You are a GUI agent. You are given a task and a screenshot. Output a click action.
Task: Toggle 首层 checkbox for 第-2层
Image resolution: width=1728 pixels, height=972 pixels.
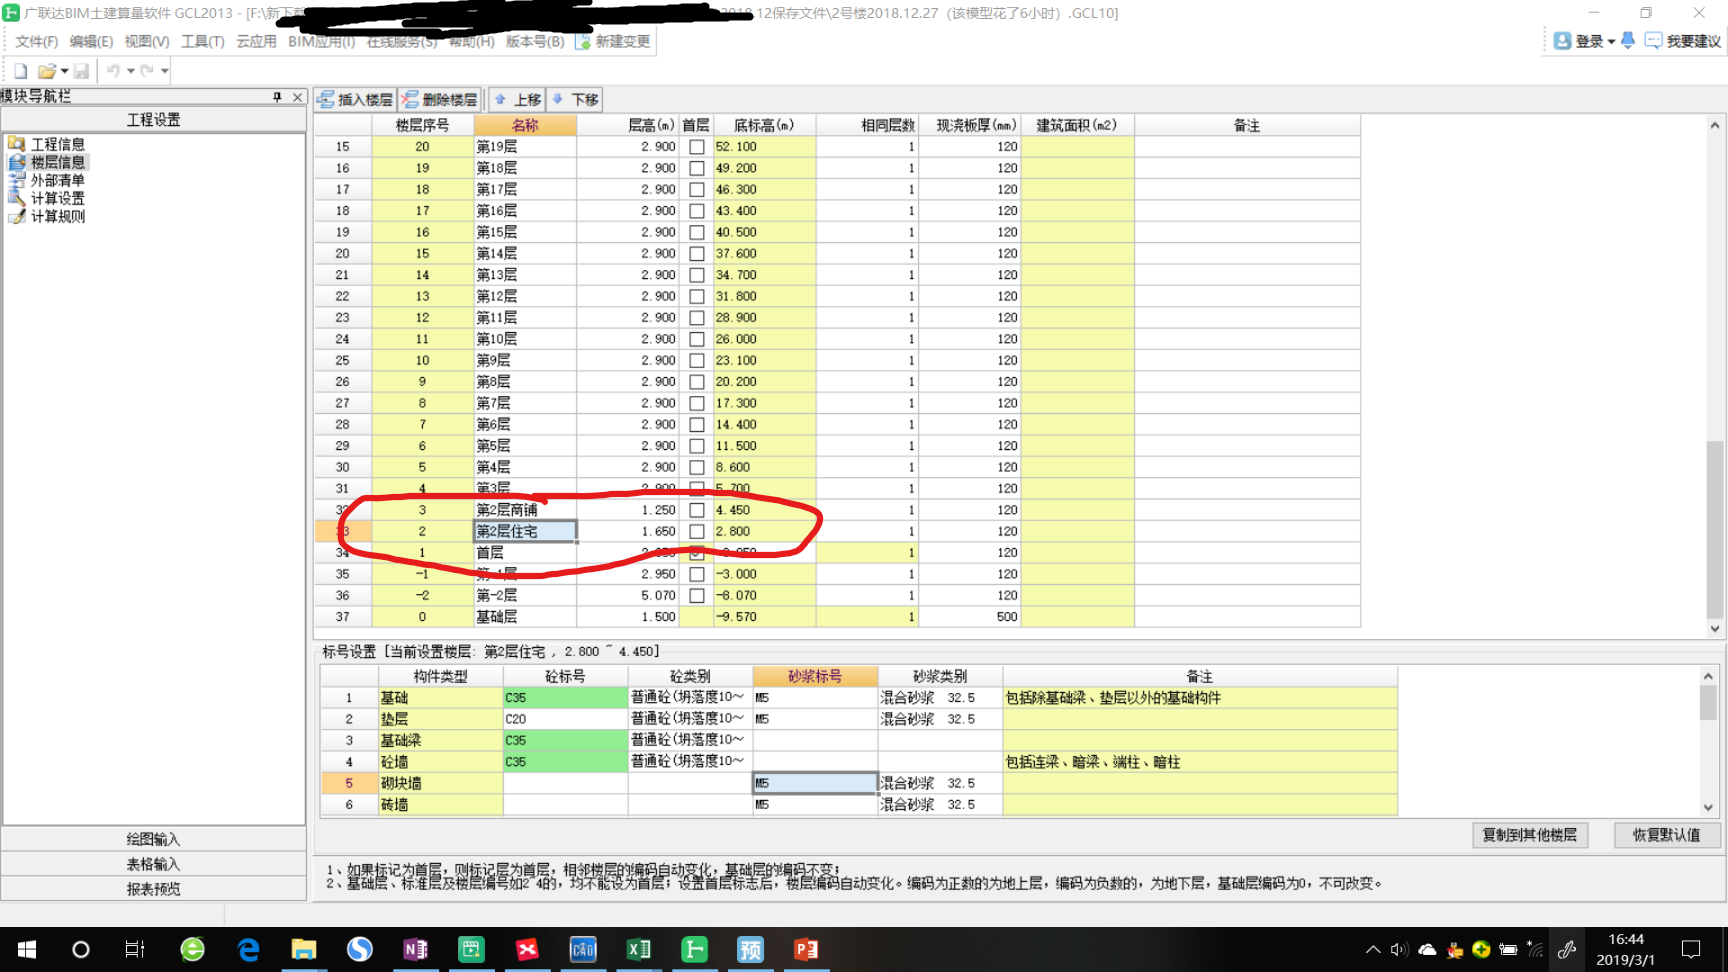697,596
